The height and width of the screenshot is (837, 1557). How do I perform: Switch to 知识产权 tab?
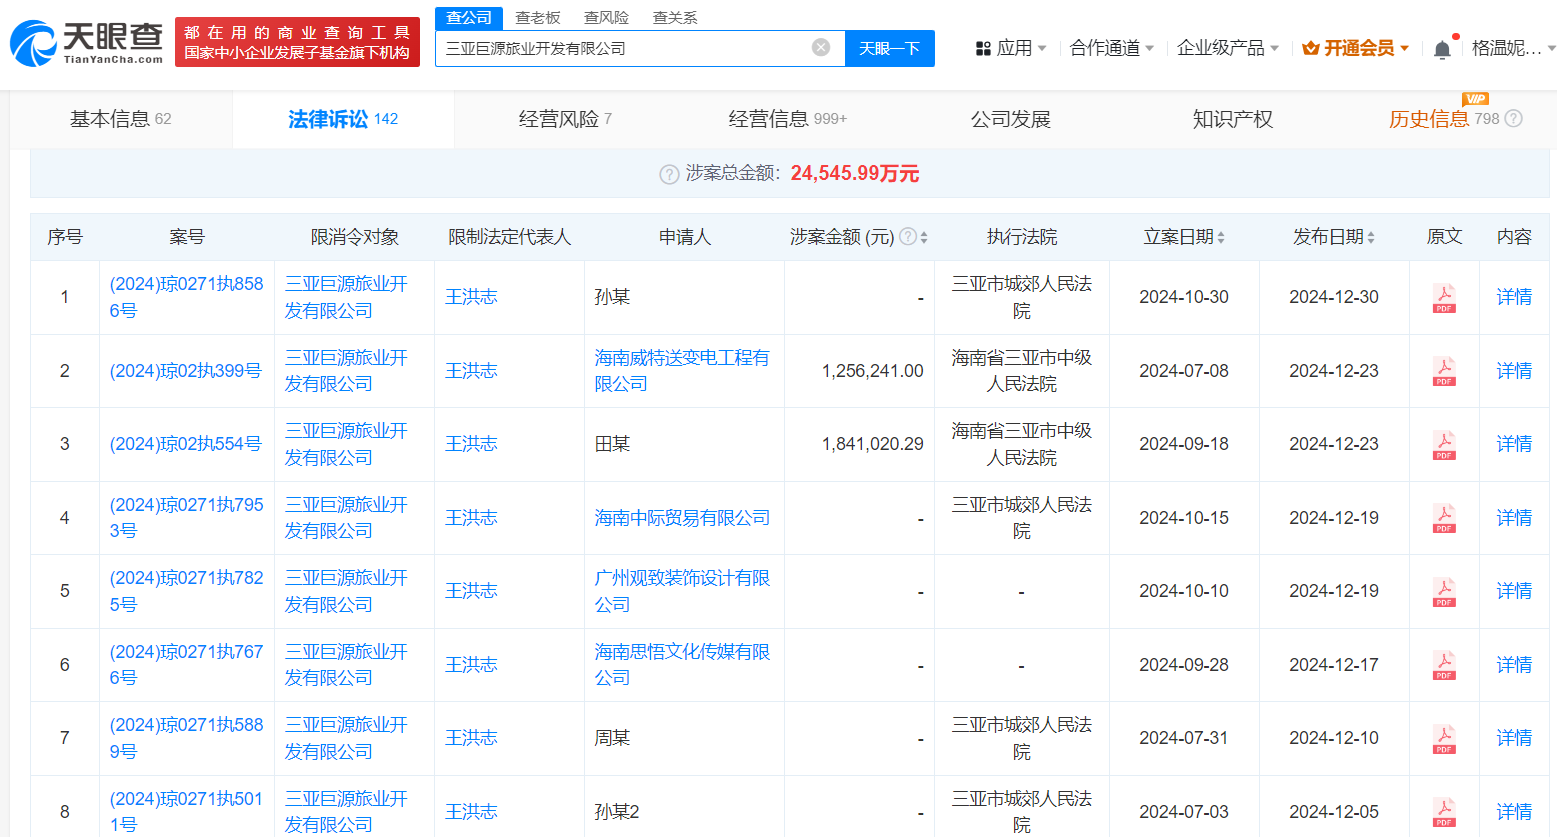(x=1232, y=119)
